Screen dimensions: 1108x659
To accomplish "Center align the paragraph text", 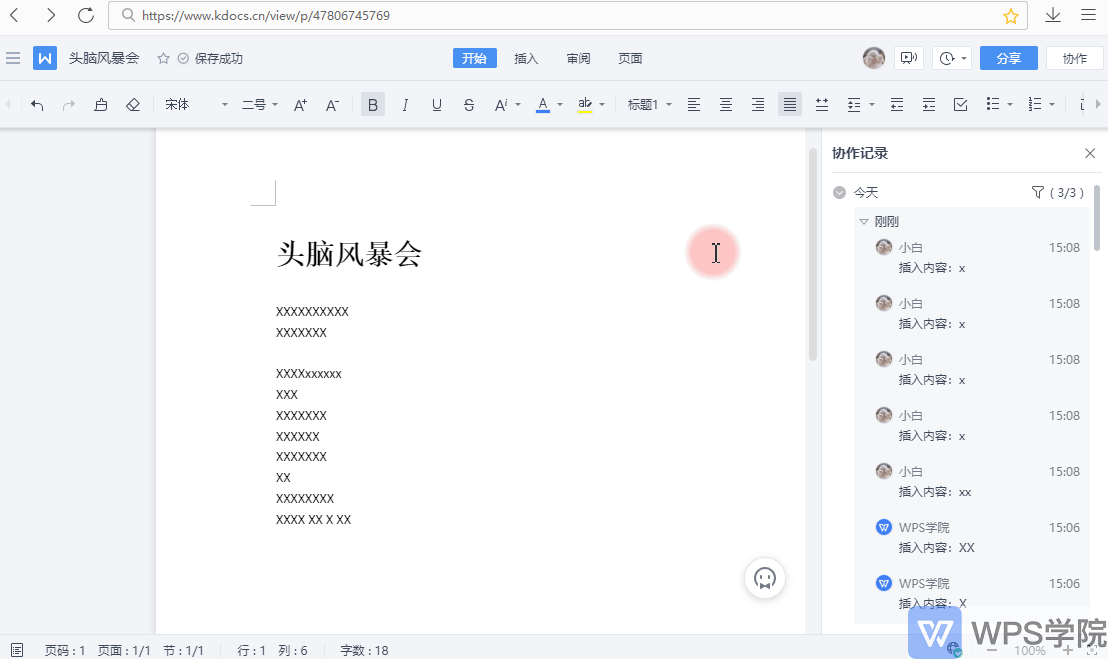I will click(x=726, y=105).
